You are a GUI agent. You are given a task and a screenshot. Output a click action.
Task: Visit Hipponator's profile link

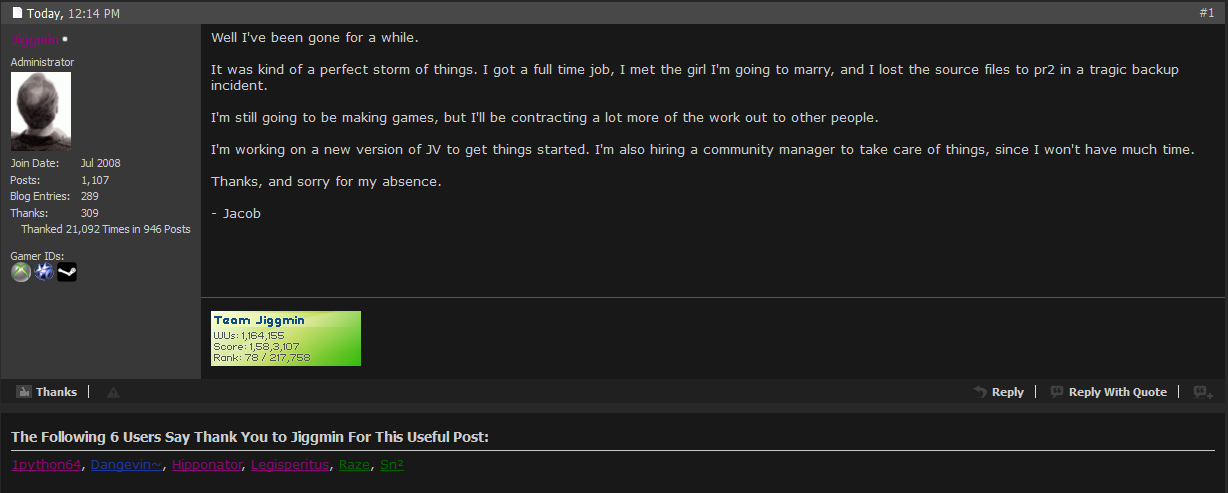point(206,465)
